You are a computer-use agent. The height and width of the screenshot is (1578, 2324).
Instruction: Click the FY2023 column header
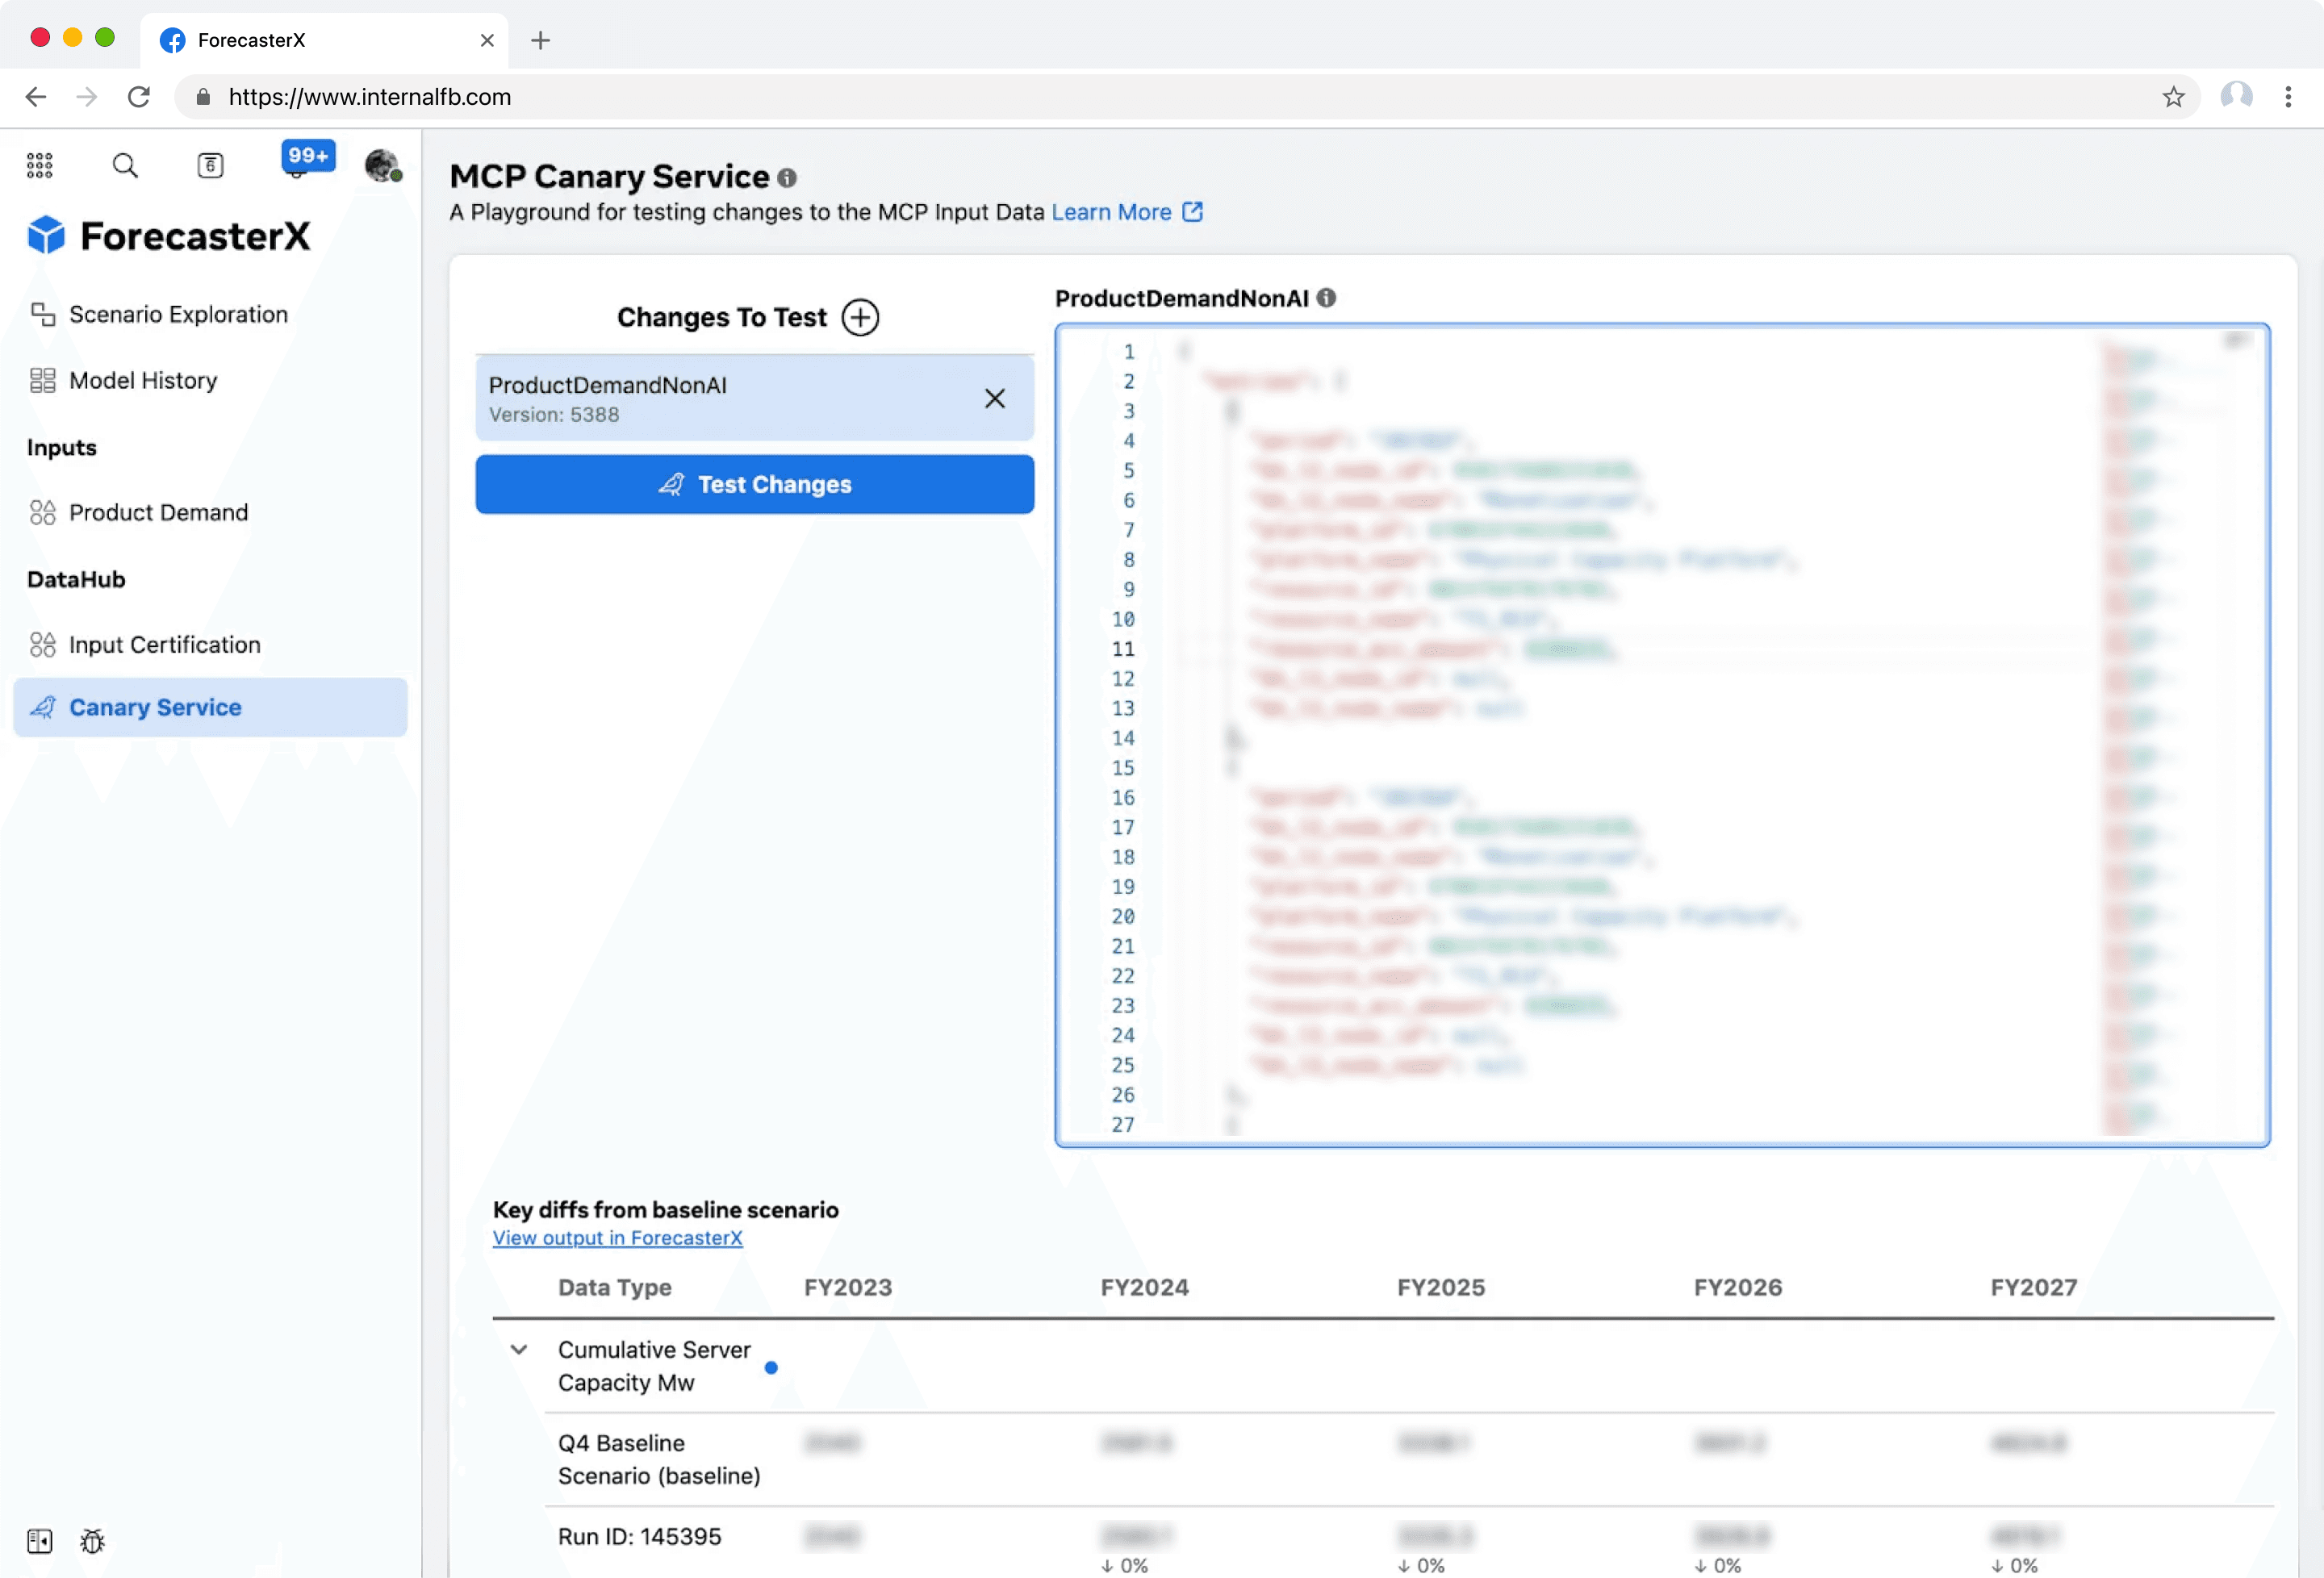pos(848,1288)
